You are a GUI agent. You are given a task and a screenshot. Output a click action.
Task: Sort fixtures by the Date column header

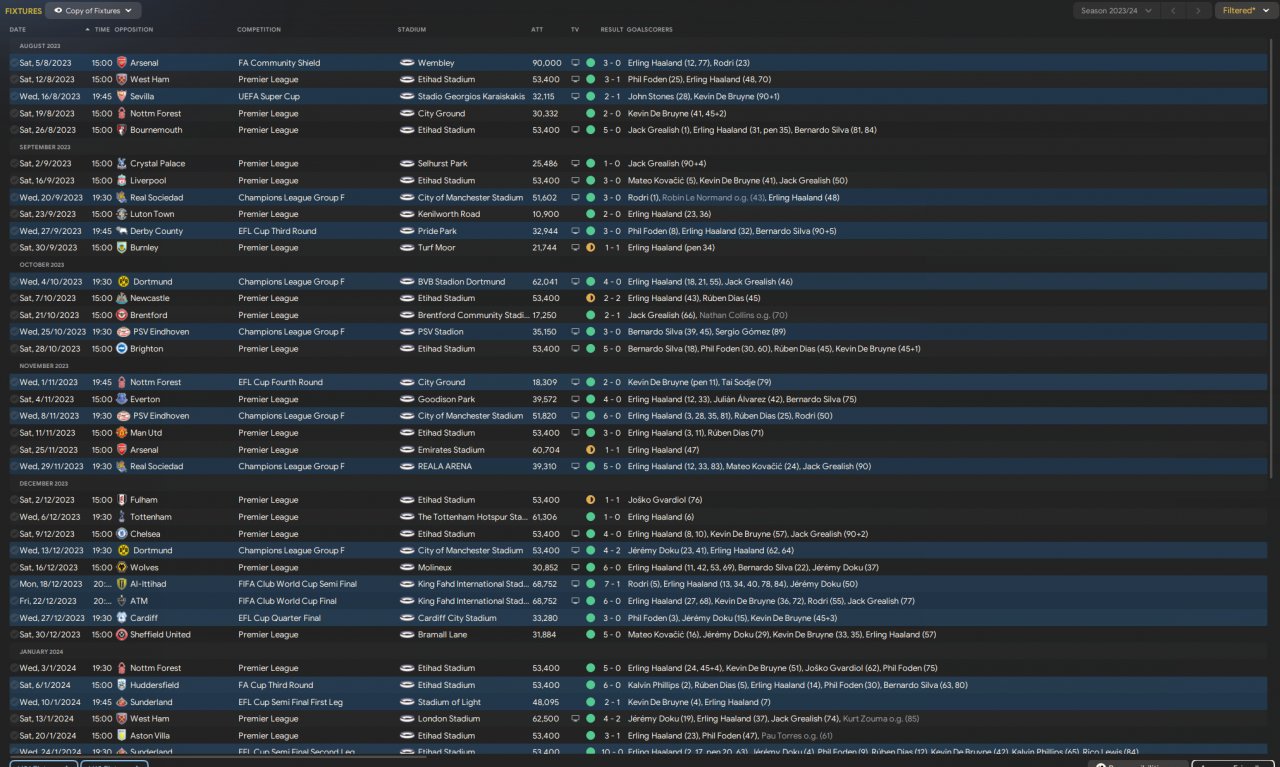coord(18,30)
